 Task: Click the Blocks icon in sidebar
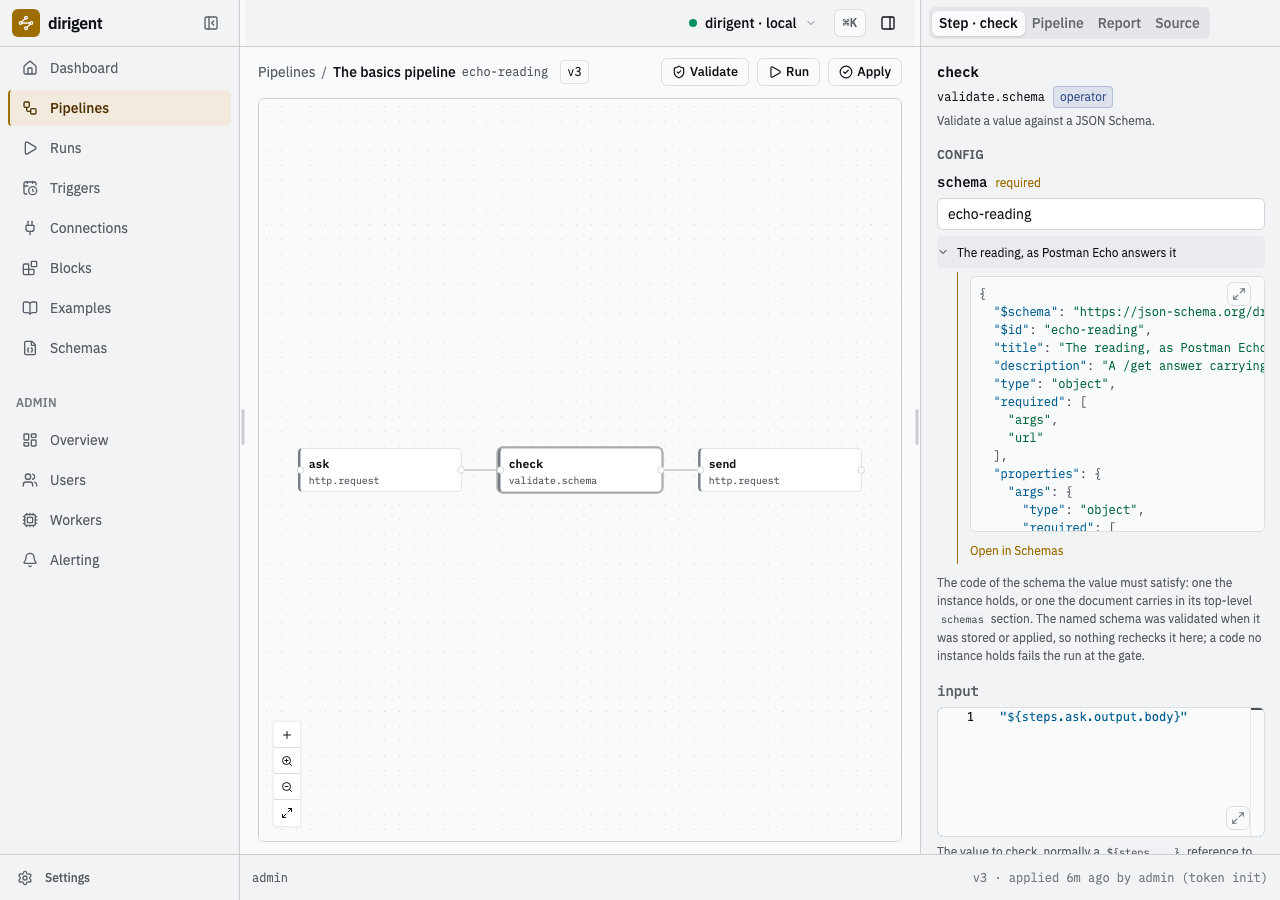pyautogui.click(x=30, y=268)
